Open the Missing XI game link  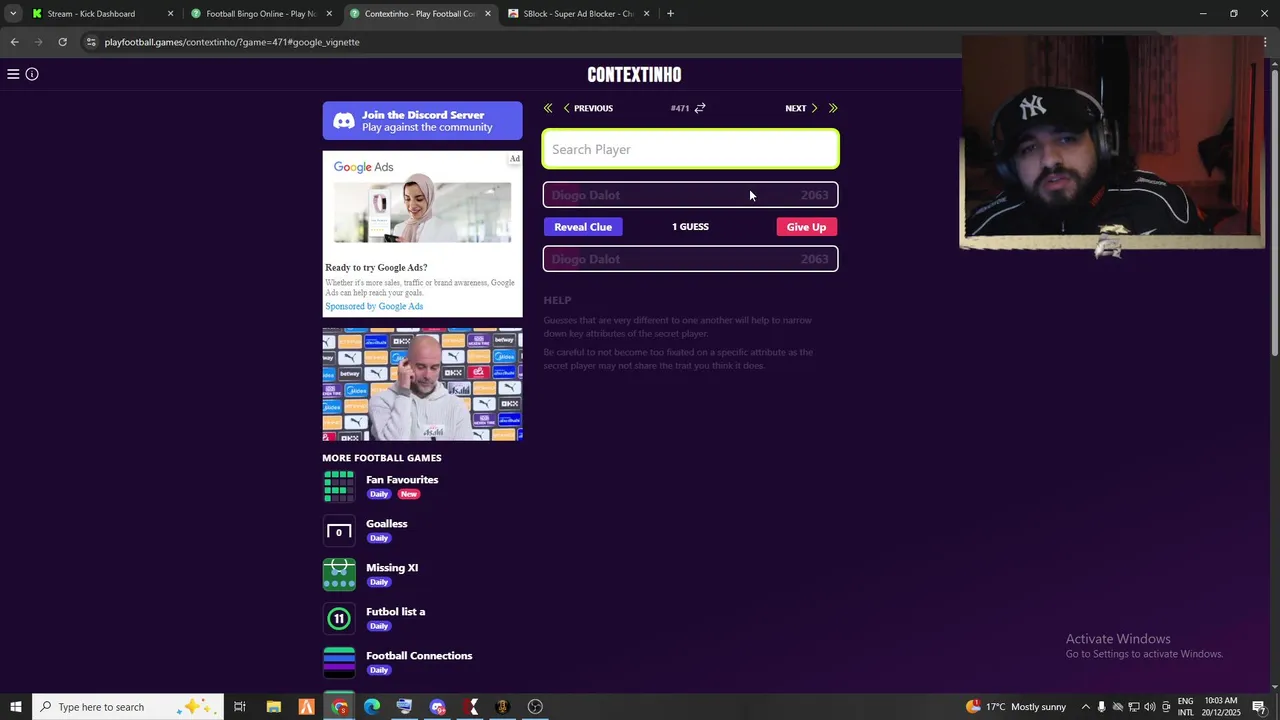click(x=392, y=568)
